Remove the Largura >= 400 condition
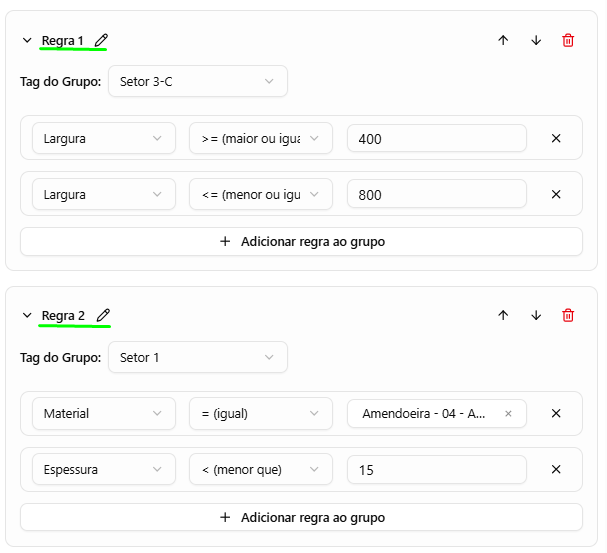607x553 pixels. pyautogui.click(x=556, y=138)
